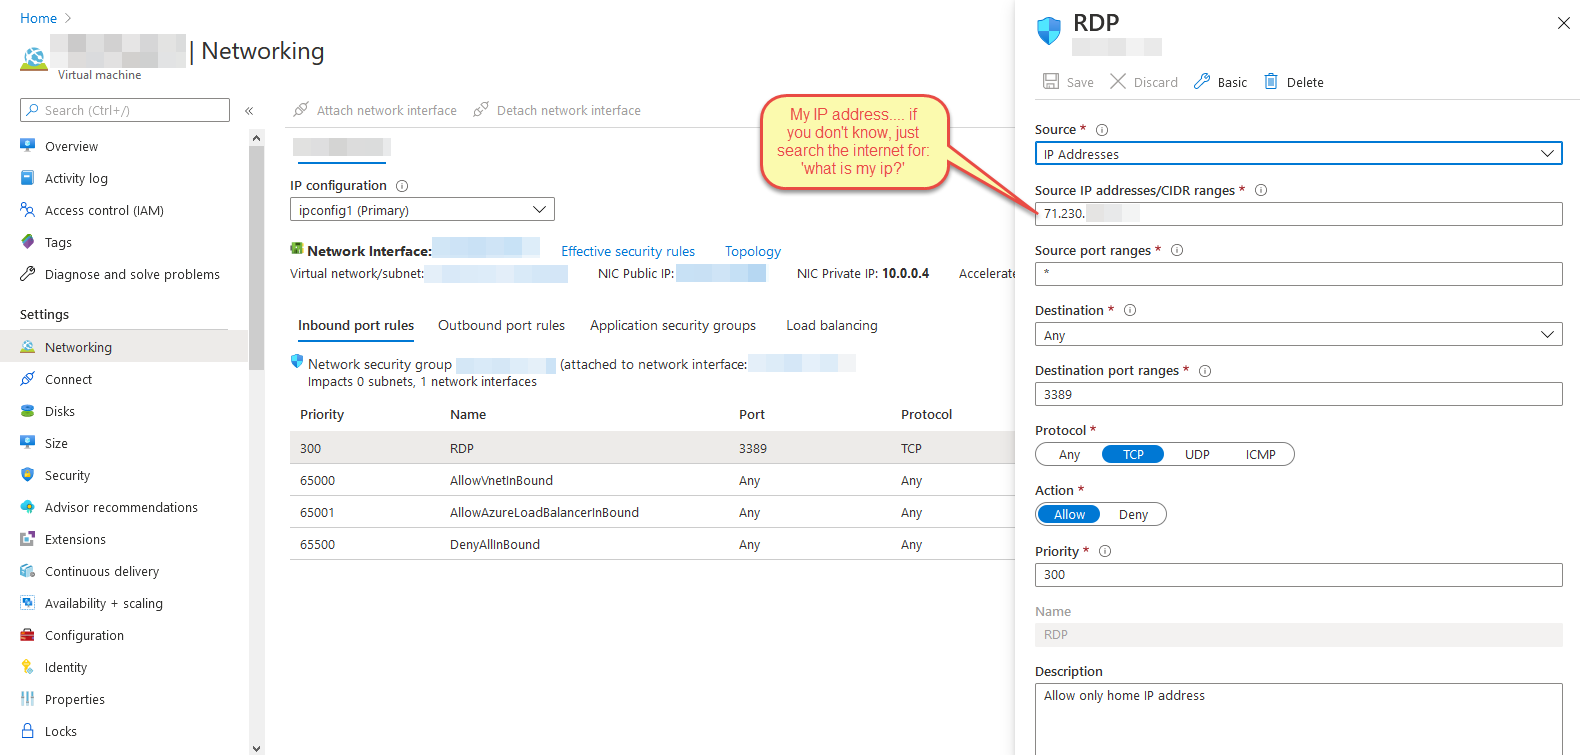
Task: Select RDP rule row in table
Action: [652, 448]
